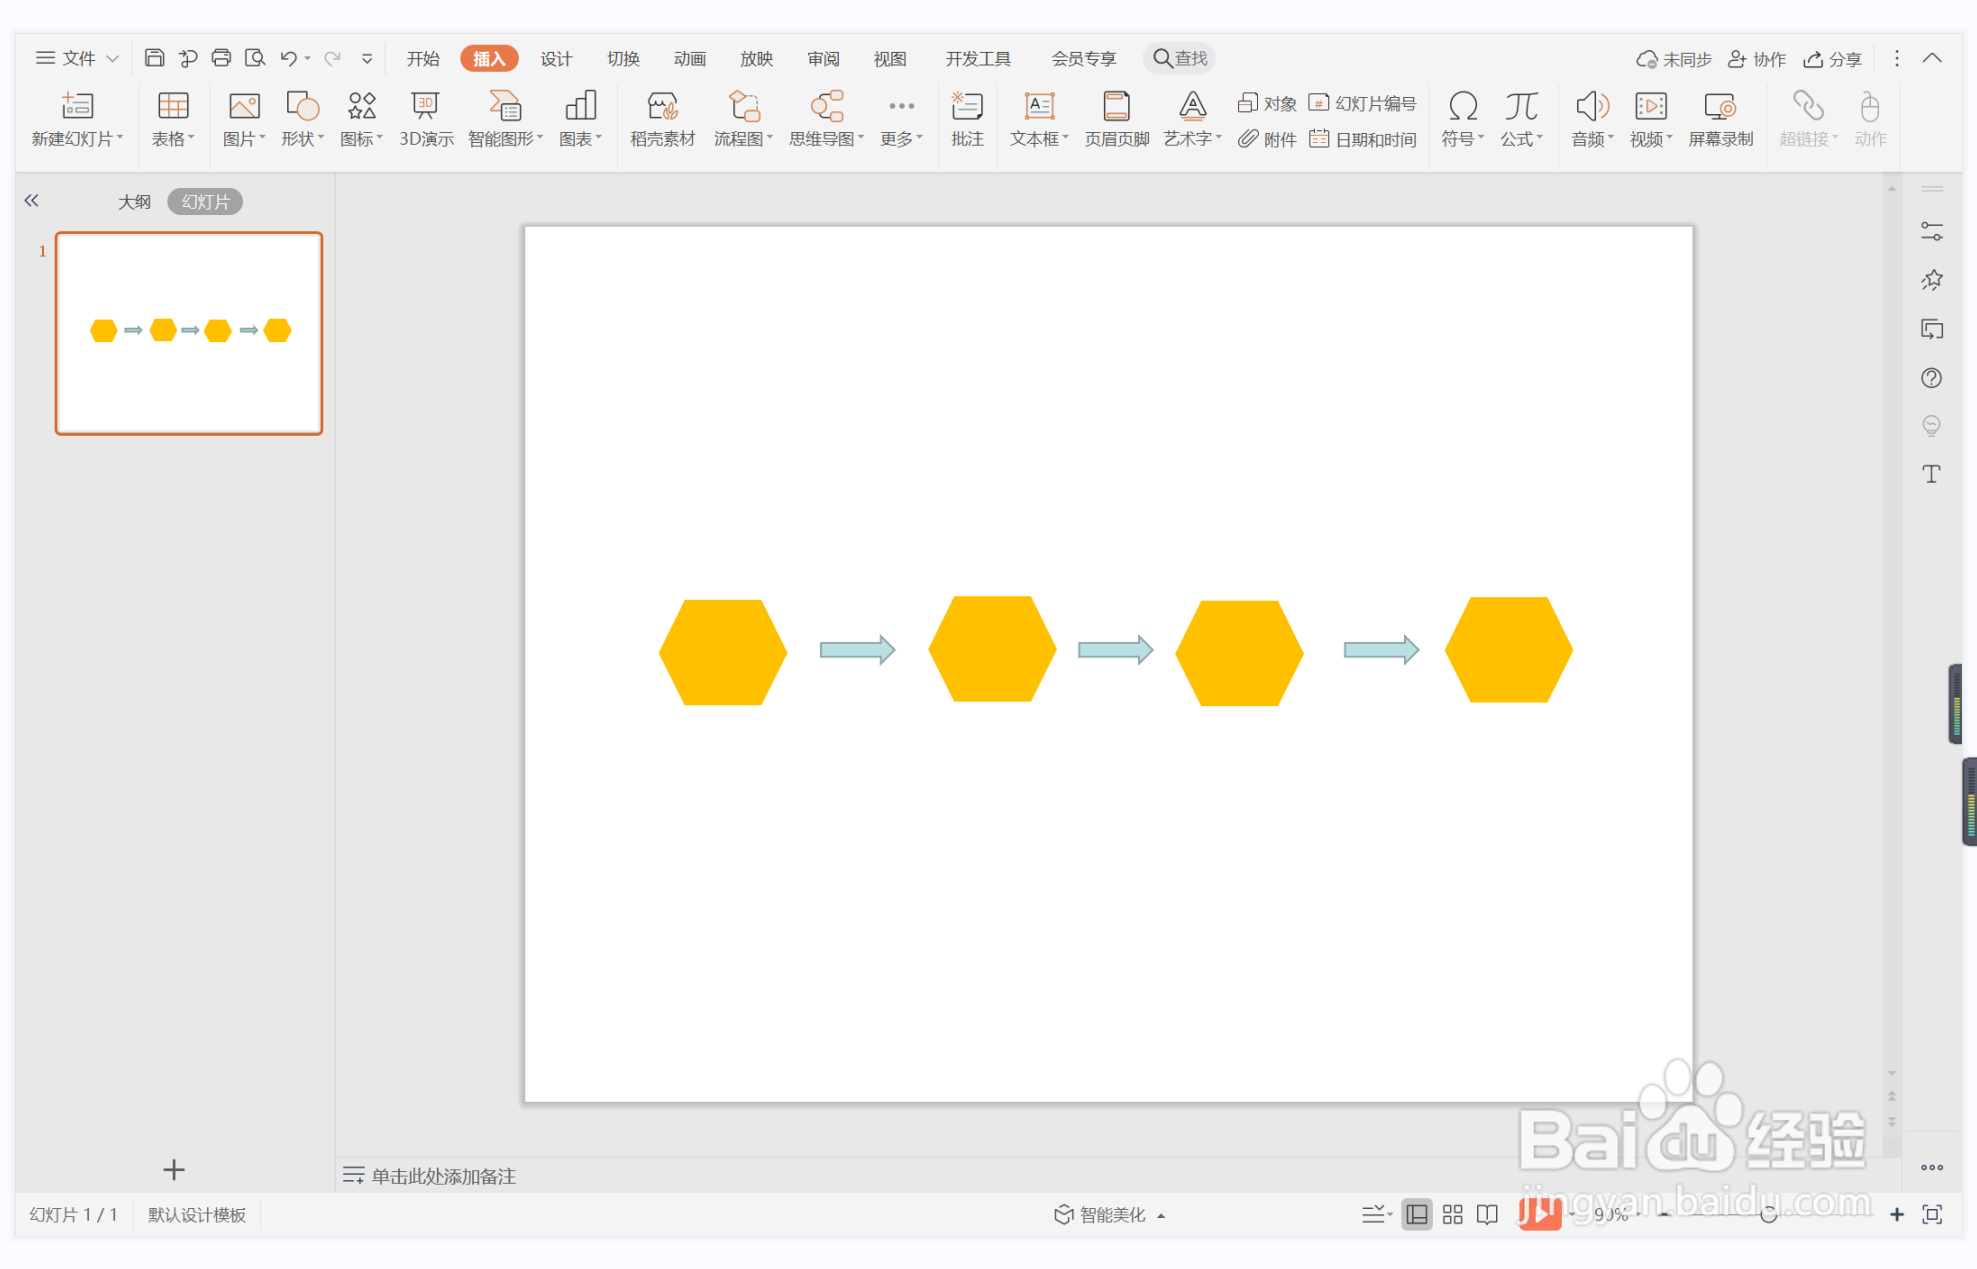Expand the Smart Beautify popup arrow
This screenshot has height=1269, width=1977.
point(1161,1216)
